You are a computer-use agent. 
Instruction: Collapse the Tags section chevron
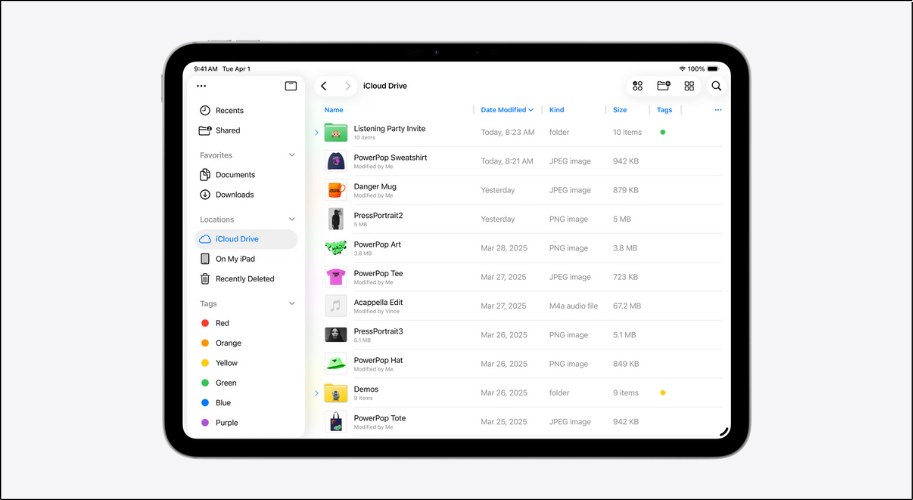click(x=292, y=304)
